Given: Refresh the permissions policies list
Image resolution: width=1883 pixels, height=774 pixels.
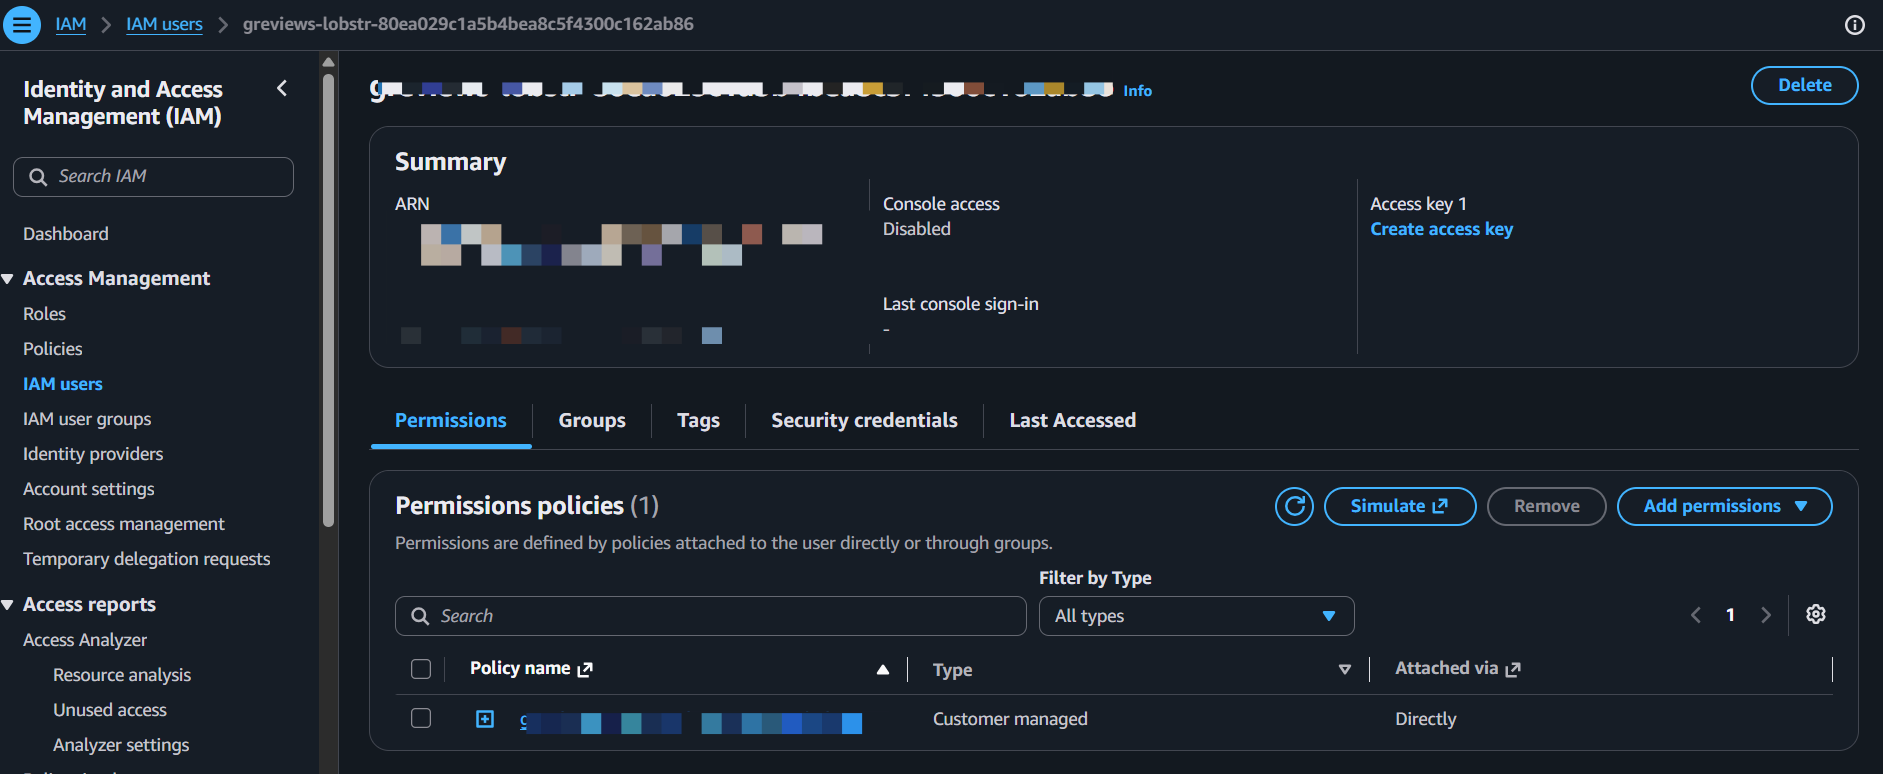Looking at the screenshot, I should (x=1294, y=506).
